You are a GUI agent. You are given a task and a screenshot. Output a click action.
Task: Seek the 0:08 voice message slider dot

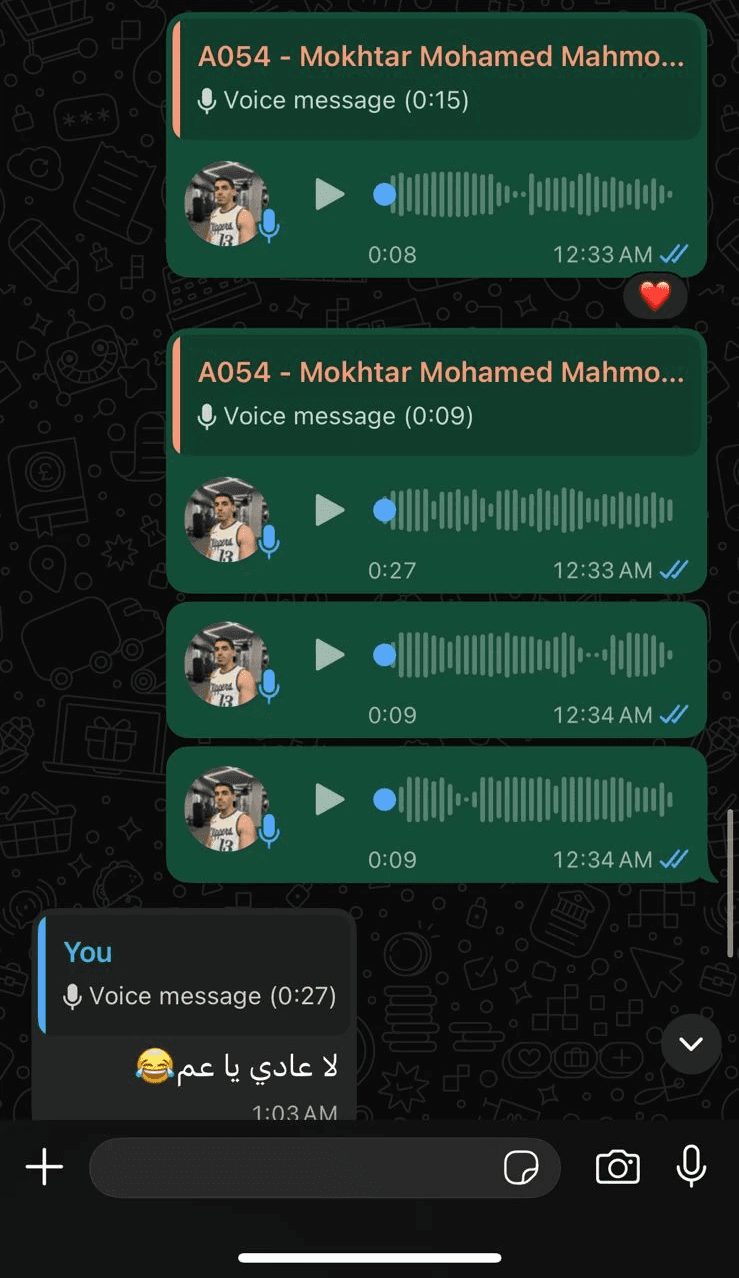(x=384, y=194)
